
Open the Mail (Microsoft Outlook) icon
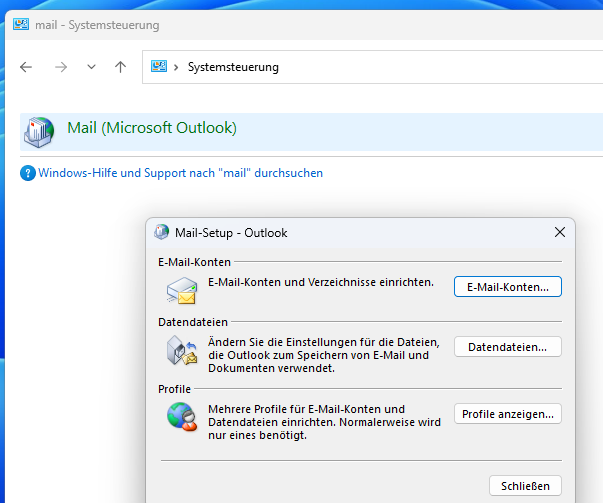[x=39, y=132]
